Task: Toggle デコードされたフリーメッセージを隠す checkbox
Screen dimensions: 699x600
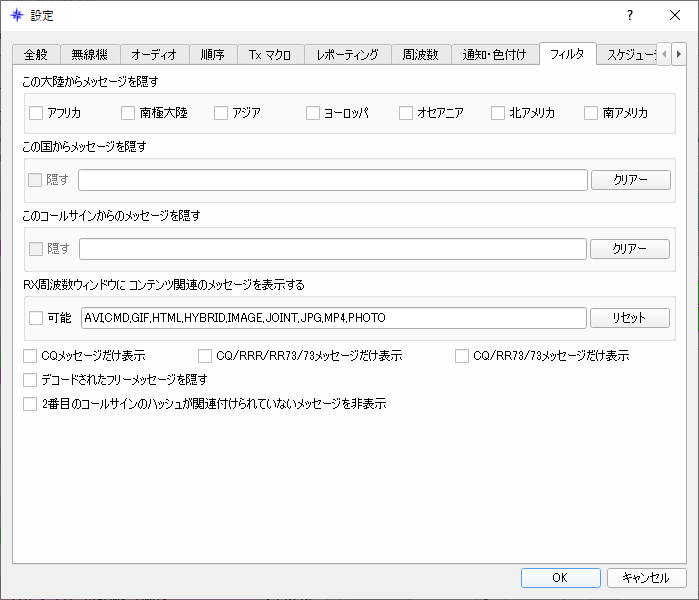Action: click(x=30, y=380)
